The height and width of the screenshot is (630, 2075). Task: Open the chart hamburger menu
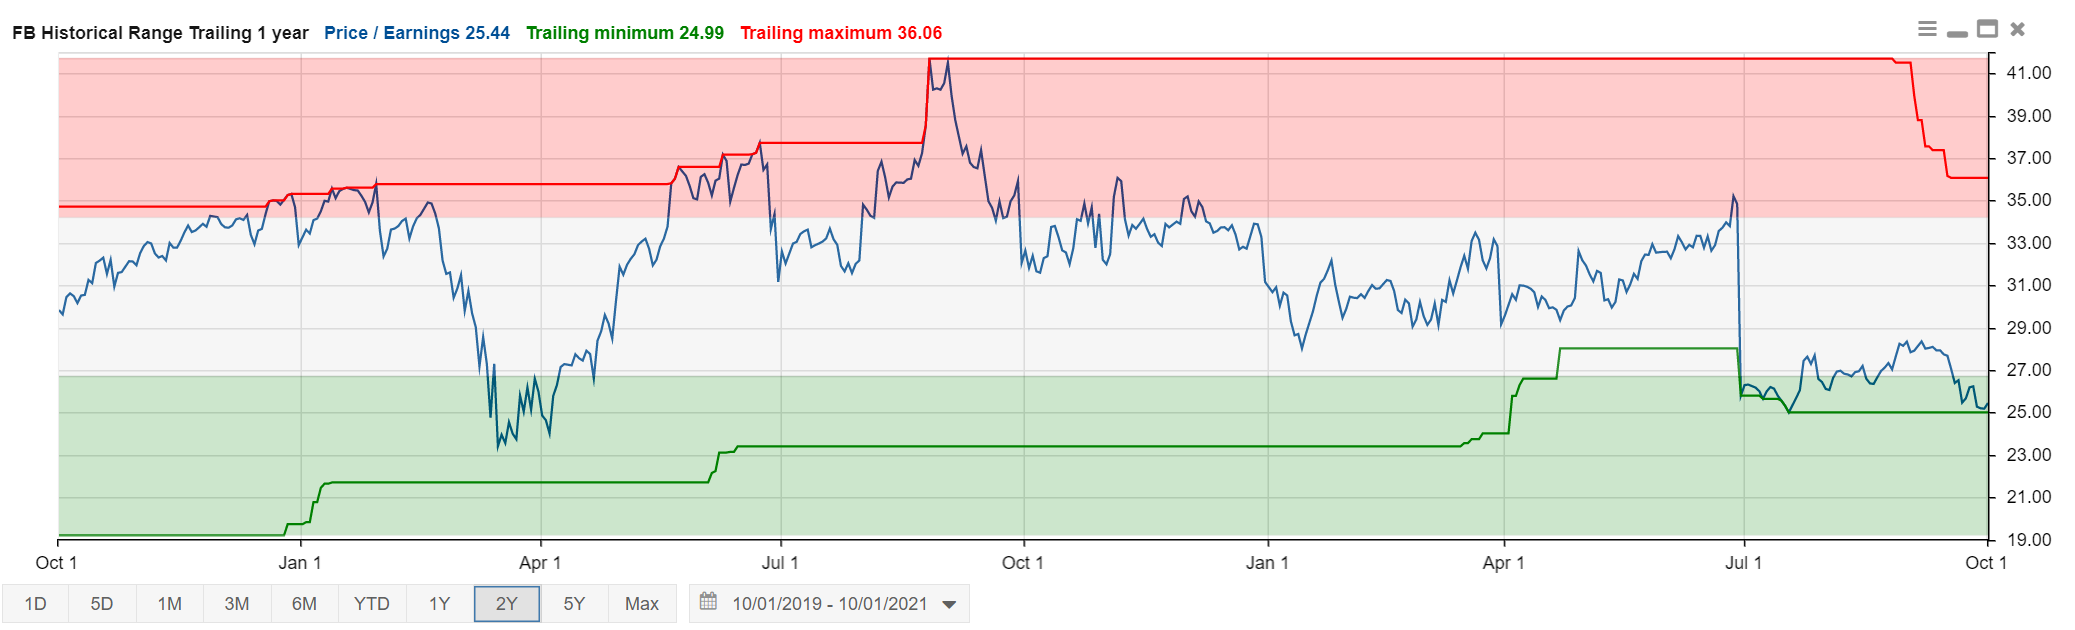coord(1927,29)
